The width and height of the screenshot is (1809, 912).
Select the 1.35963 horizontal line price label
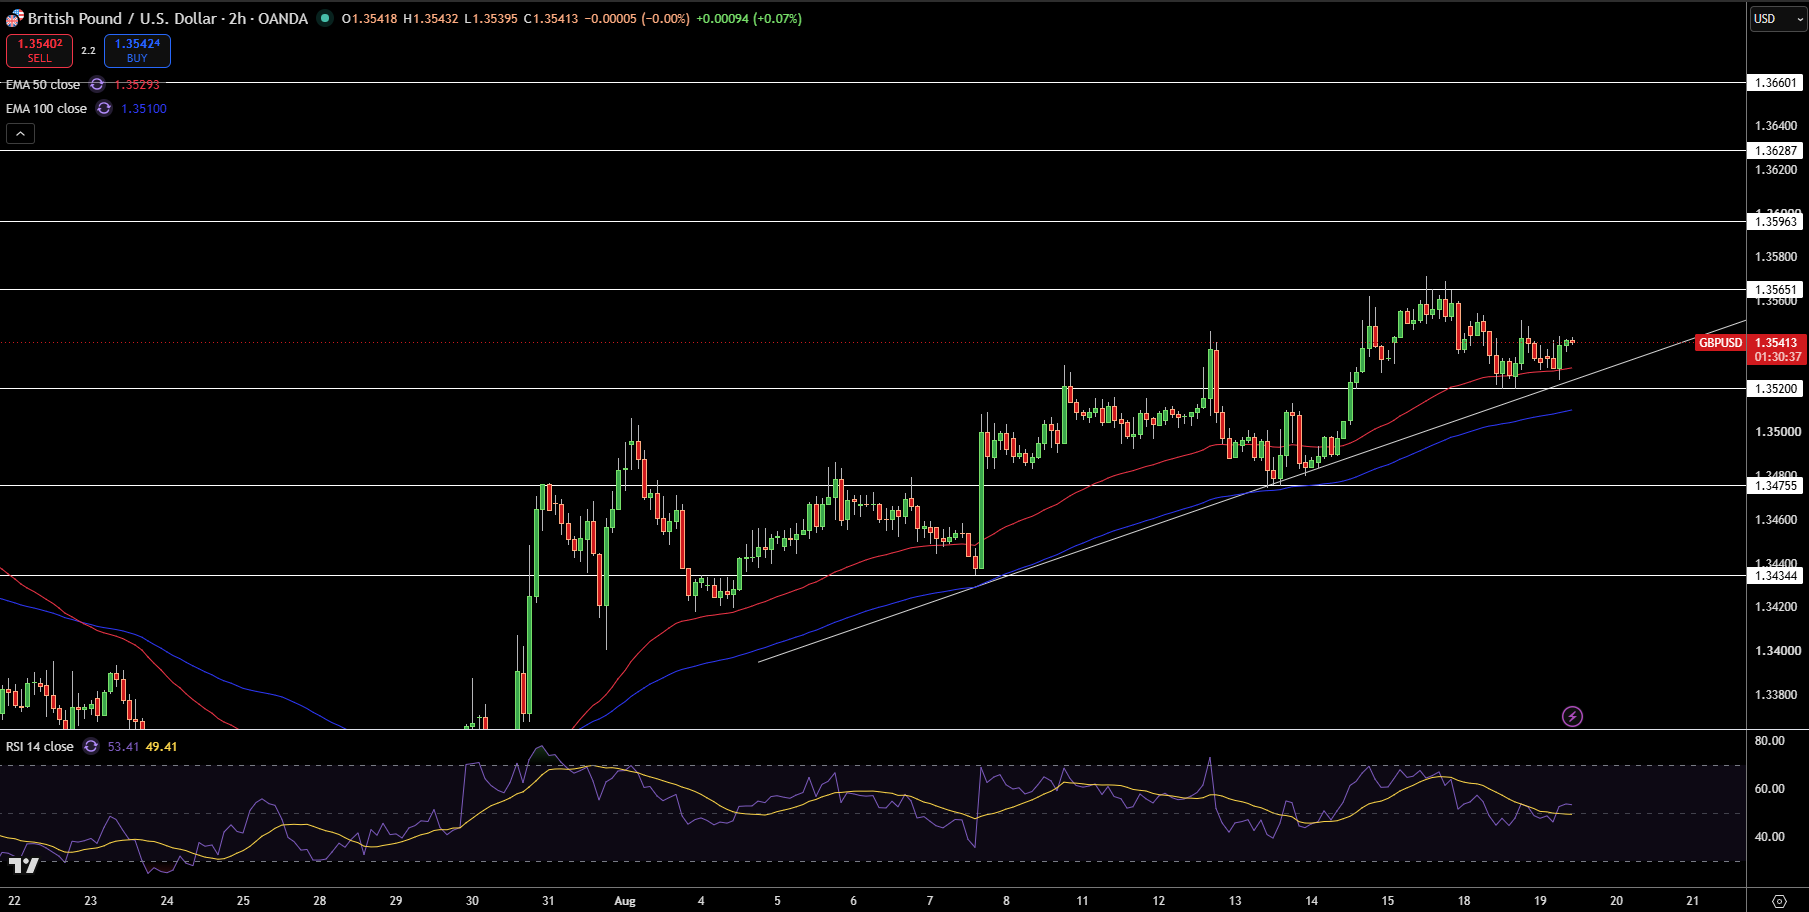click(x=1776, y=222)
